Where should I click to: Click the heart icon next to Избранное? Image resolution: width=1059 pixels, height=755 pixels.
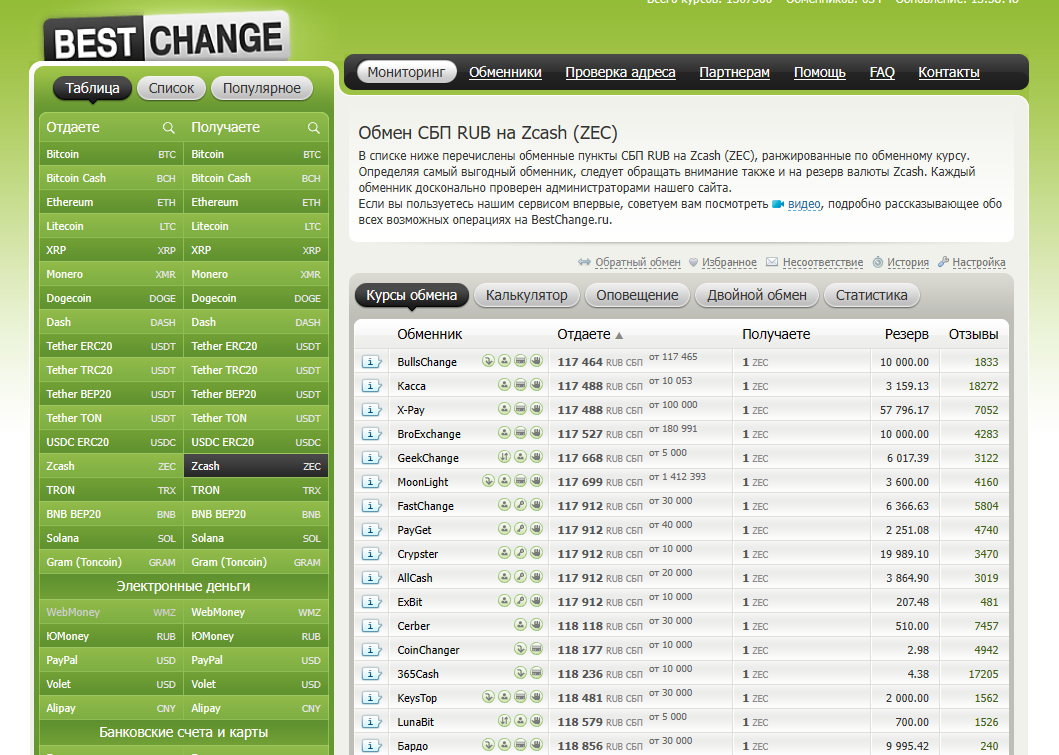pyautogui.click(x=694, y=262)
